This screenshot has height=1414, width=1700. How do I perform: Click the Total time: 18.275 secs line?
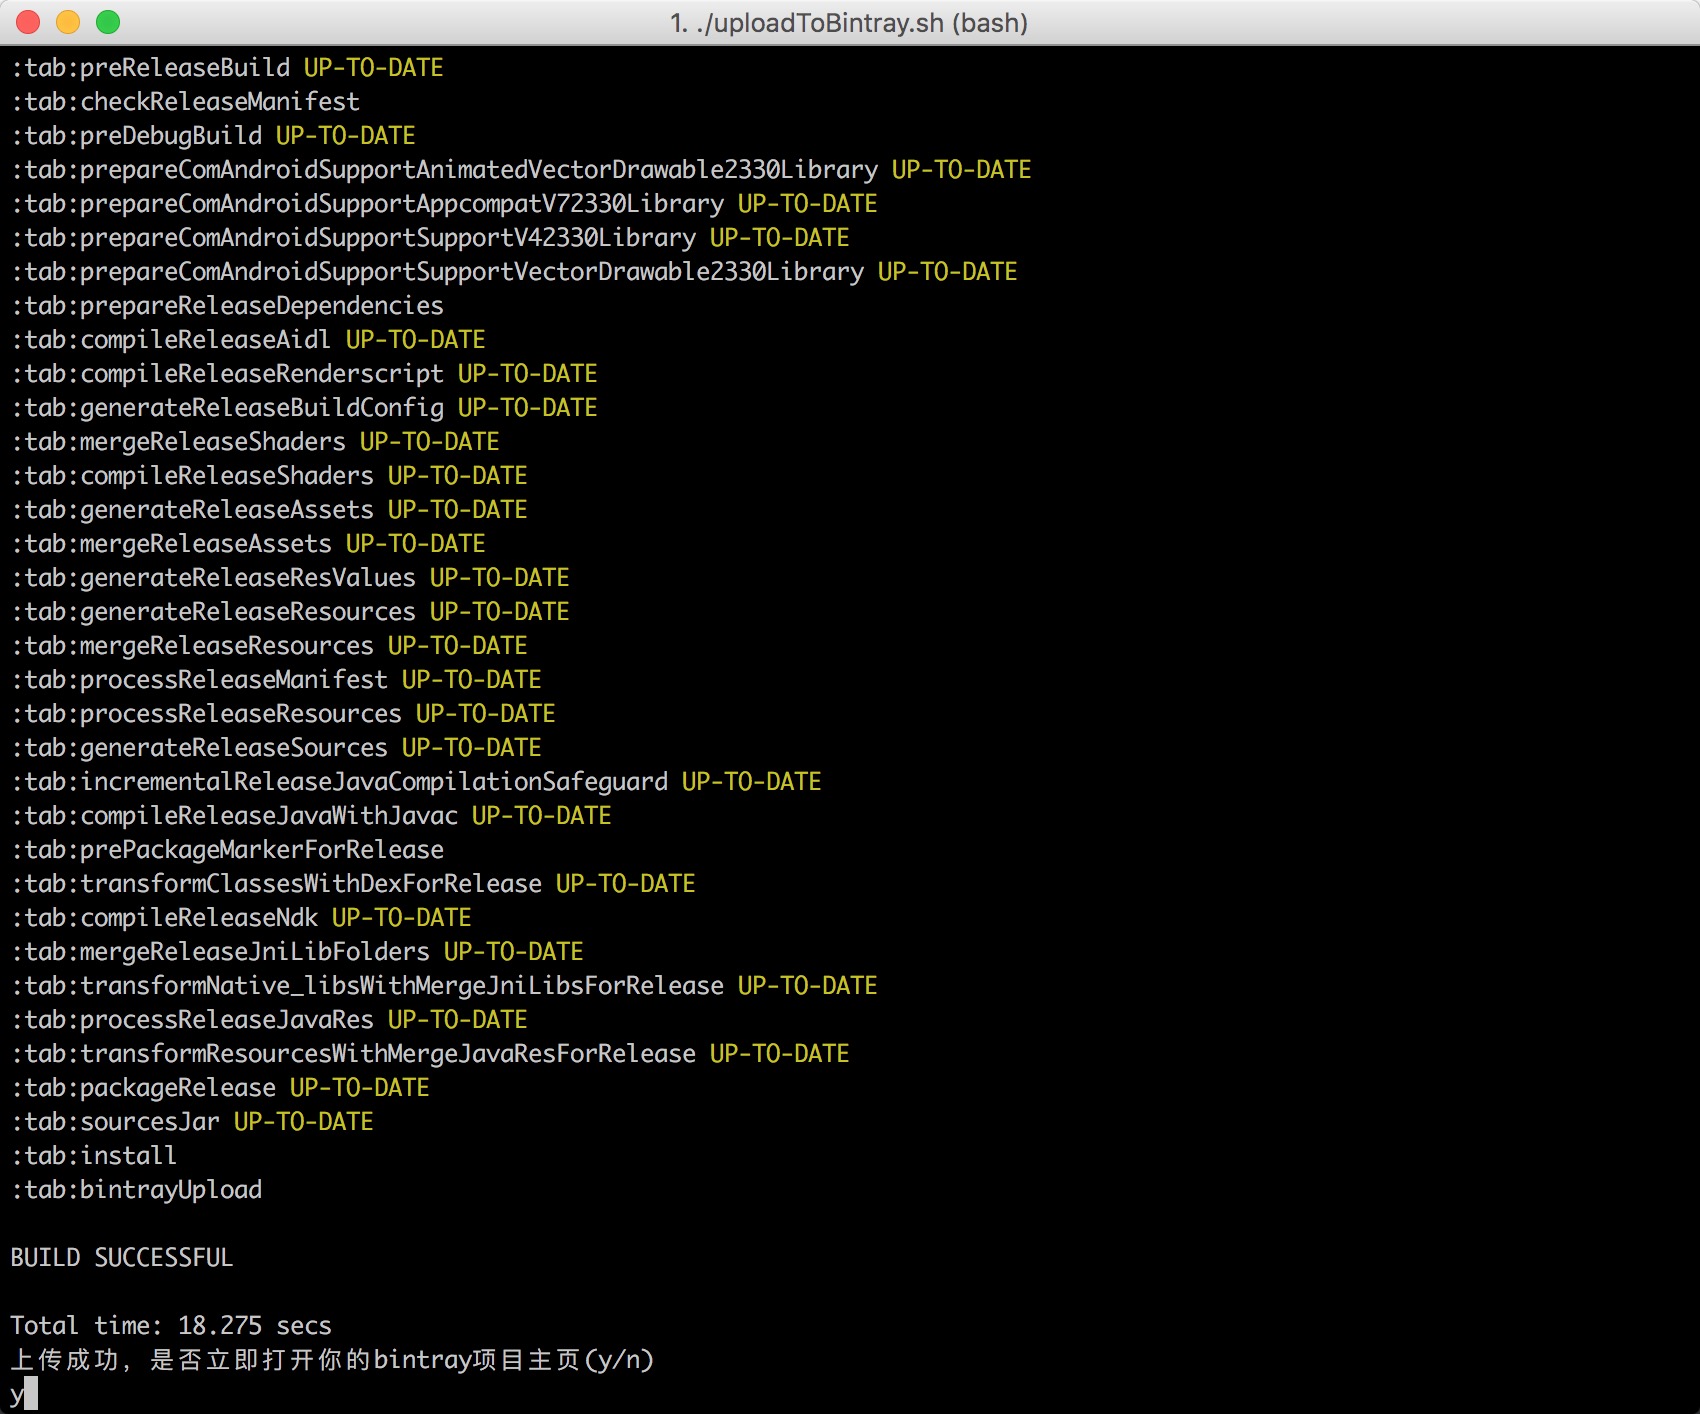[x=171, y=1326]
